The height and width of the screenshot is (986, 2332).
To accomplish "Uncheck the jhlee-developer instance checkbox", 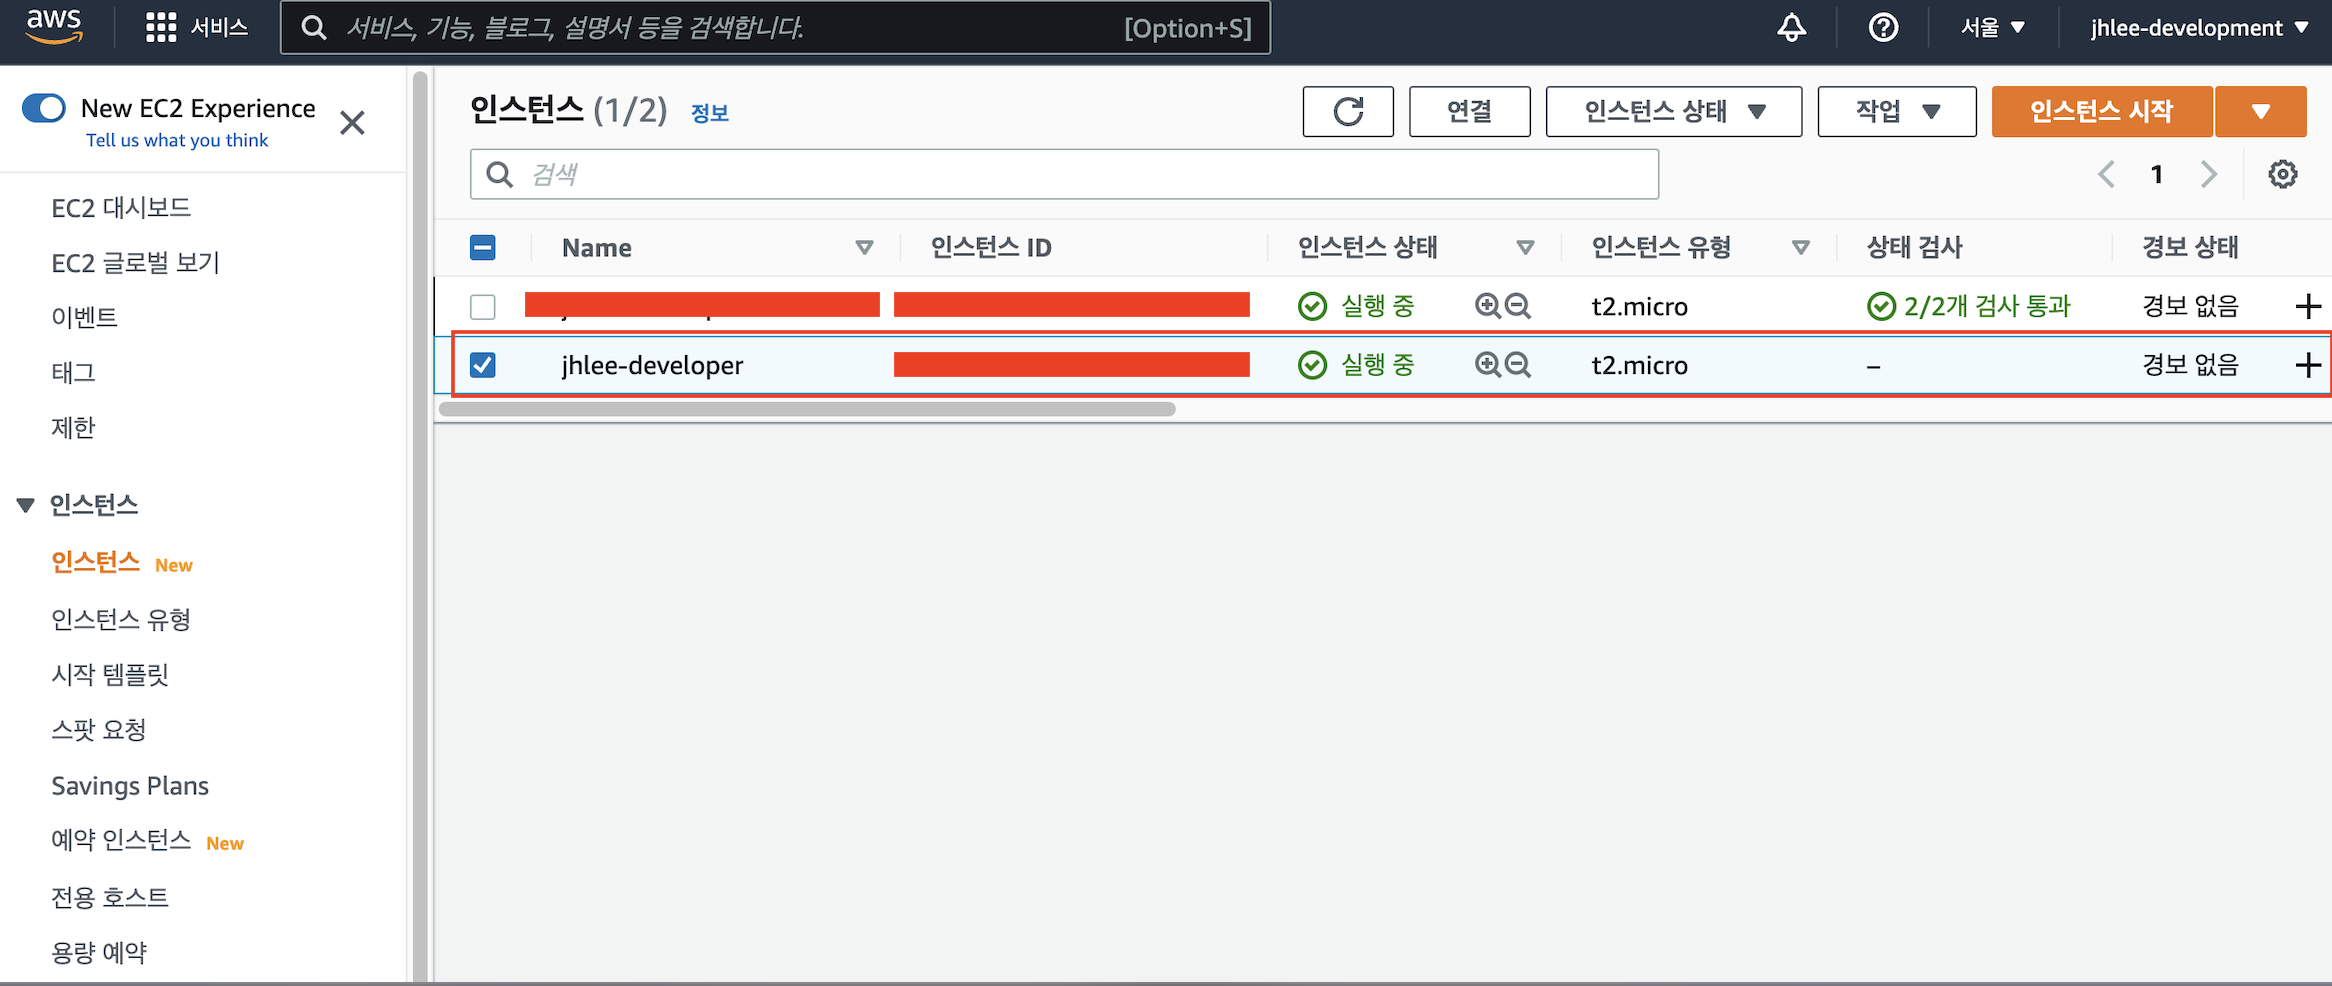I will pyautogui.click(x=483, y=365).
